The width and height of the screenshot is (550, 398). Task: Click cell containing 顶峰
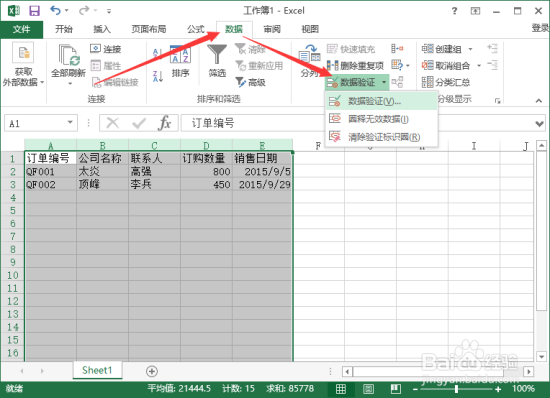coord(102,184)
